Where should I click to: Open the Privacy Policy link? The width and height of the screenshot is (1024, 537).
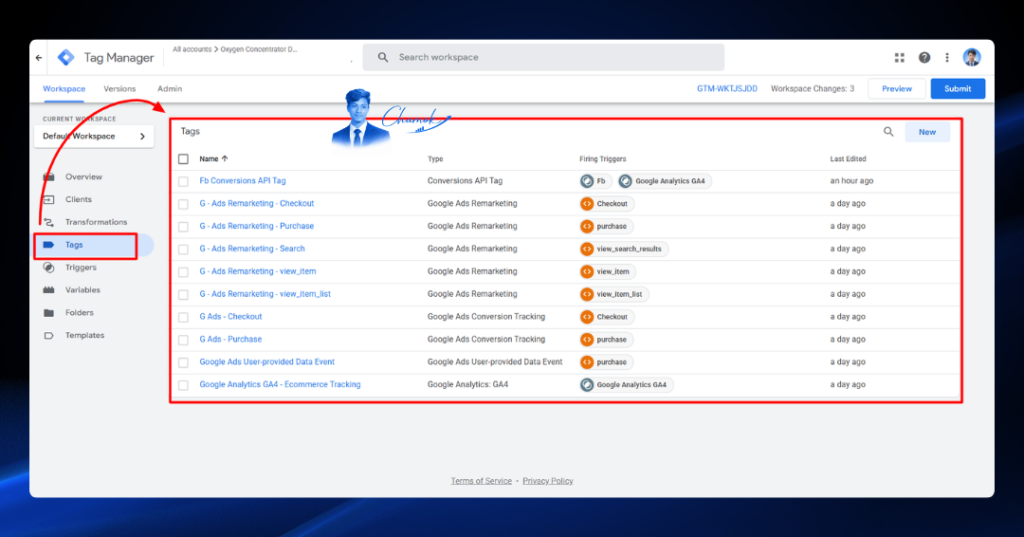pyautogui.click(x=547, y=481)
